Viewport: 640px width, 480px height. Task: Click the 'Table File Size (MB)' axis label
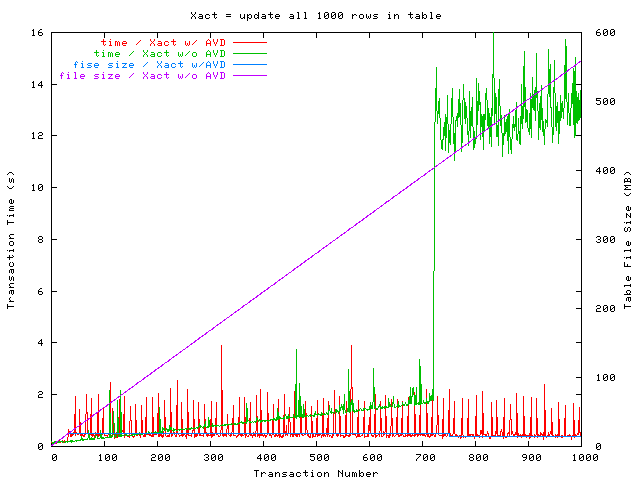[628, 240]
